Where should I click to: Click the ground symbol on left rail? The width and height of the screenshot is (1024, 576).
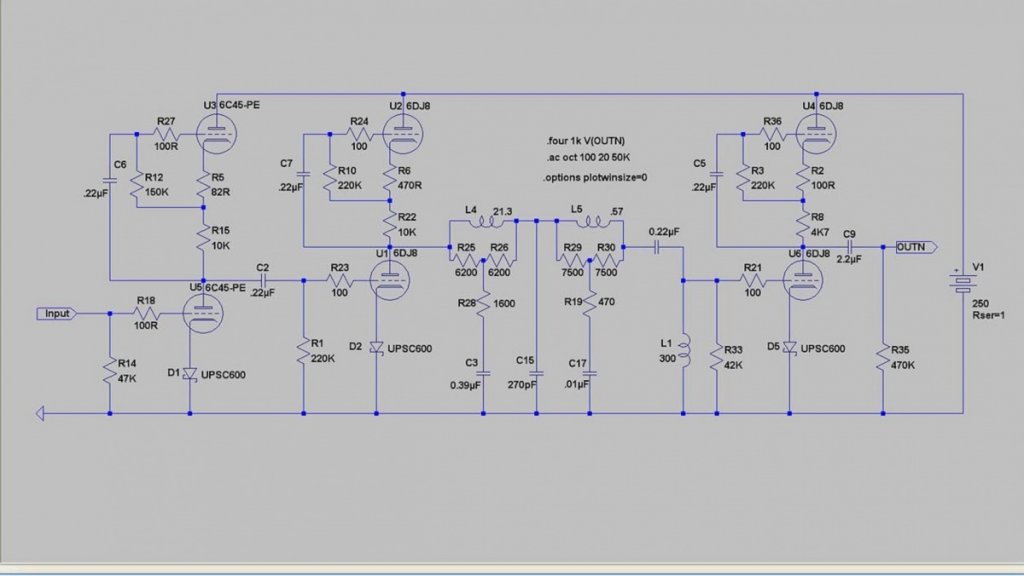[x=40, y=413]
